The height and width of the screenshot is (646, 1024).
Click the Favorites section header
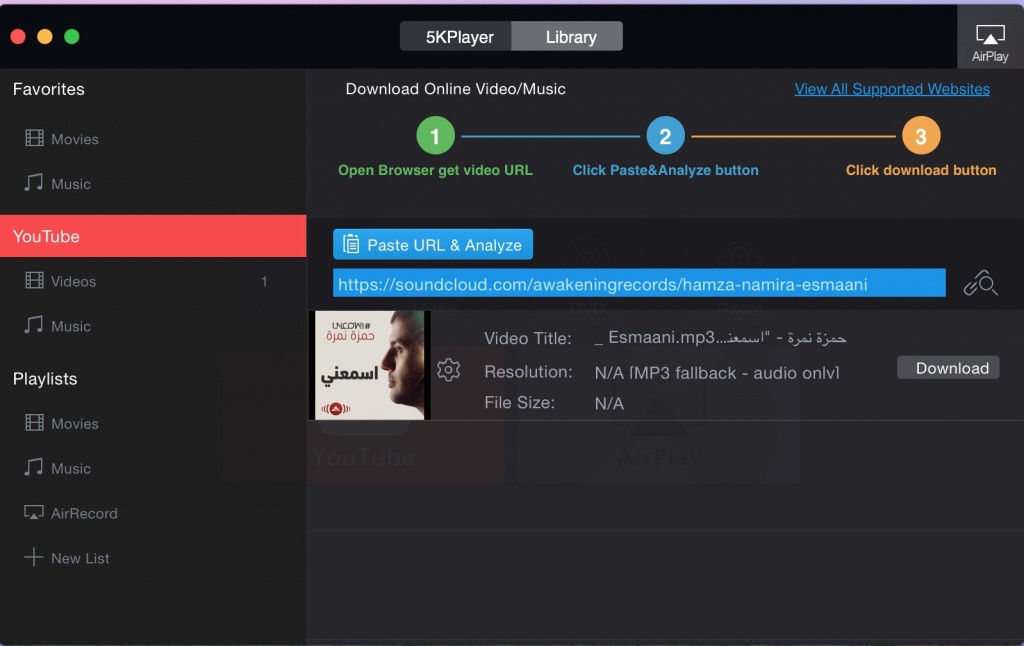point(49,89)
